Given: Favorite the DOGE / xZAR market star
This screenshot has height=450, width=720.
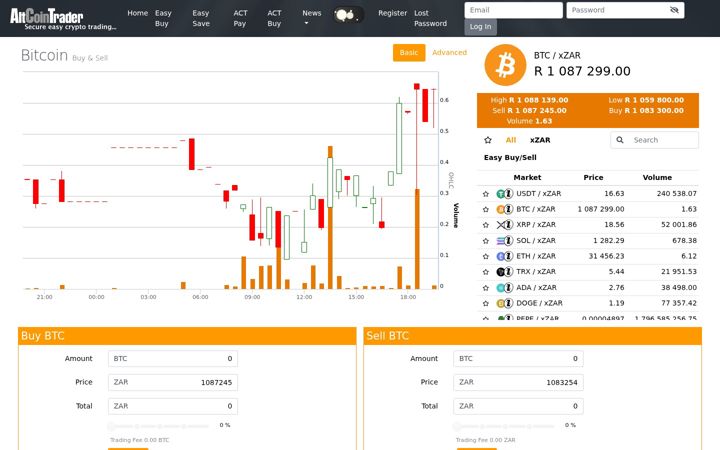Looking at the screenshot, I should [x=486, y=304].
